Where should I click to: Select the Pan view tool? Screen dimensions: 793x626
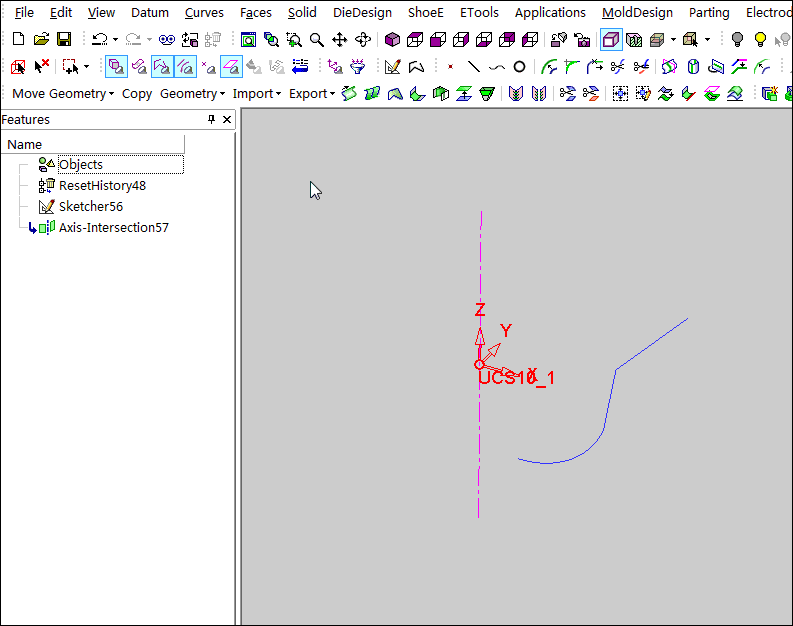click(340, 40)
